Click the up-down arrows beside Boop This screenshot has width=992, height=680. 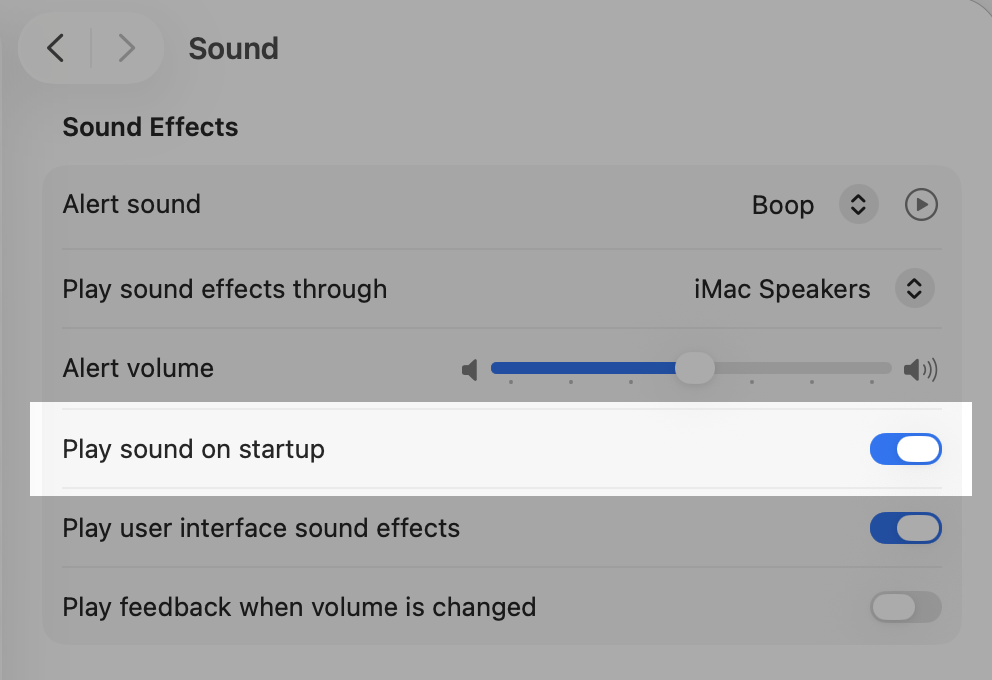(857, 205)
